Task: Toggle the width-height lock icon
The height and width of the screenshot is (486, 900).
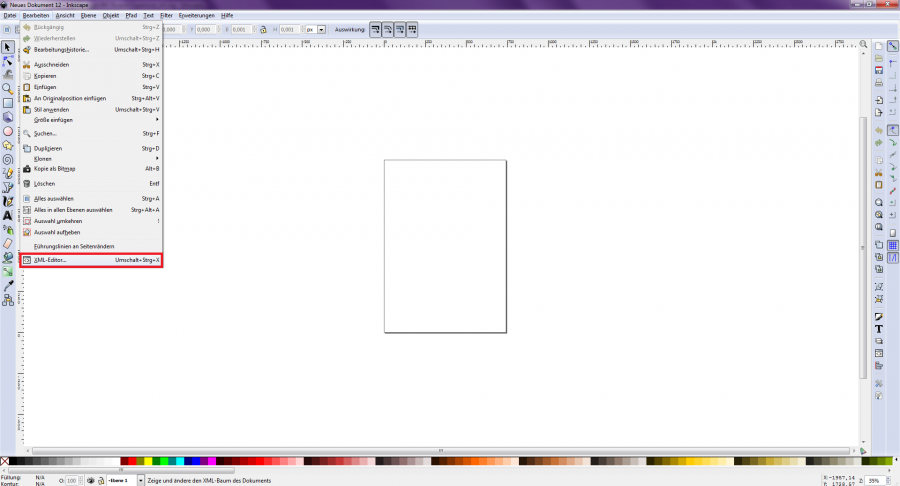Action: tap(263, 30)
